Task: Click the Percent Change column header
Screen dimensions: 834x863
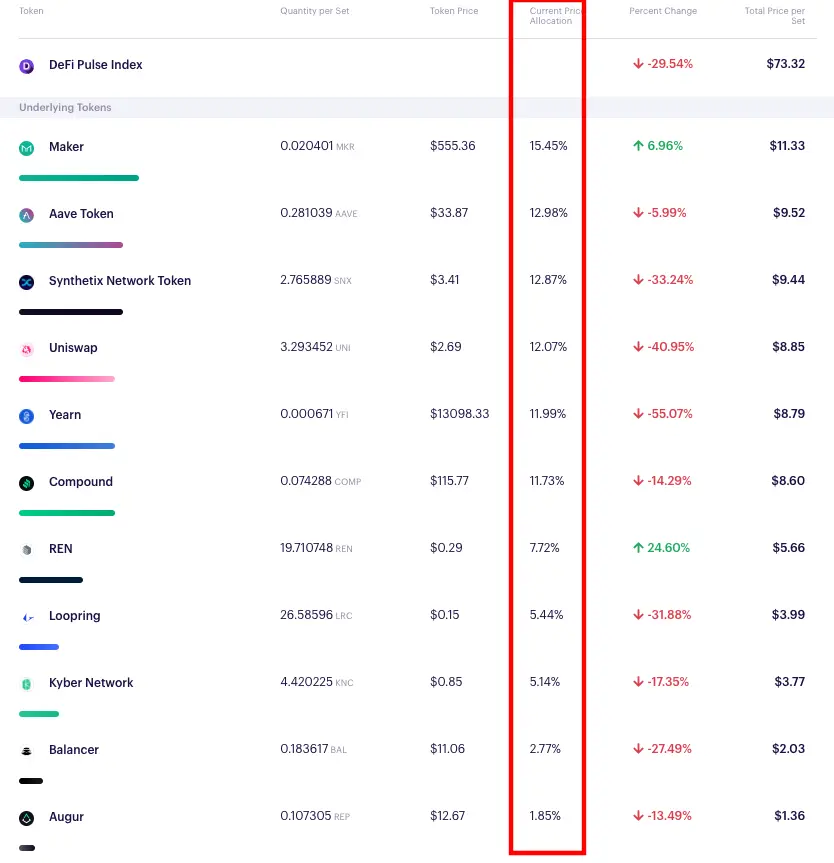Action: pos(663,10)
